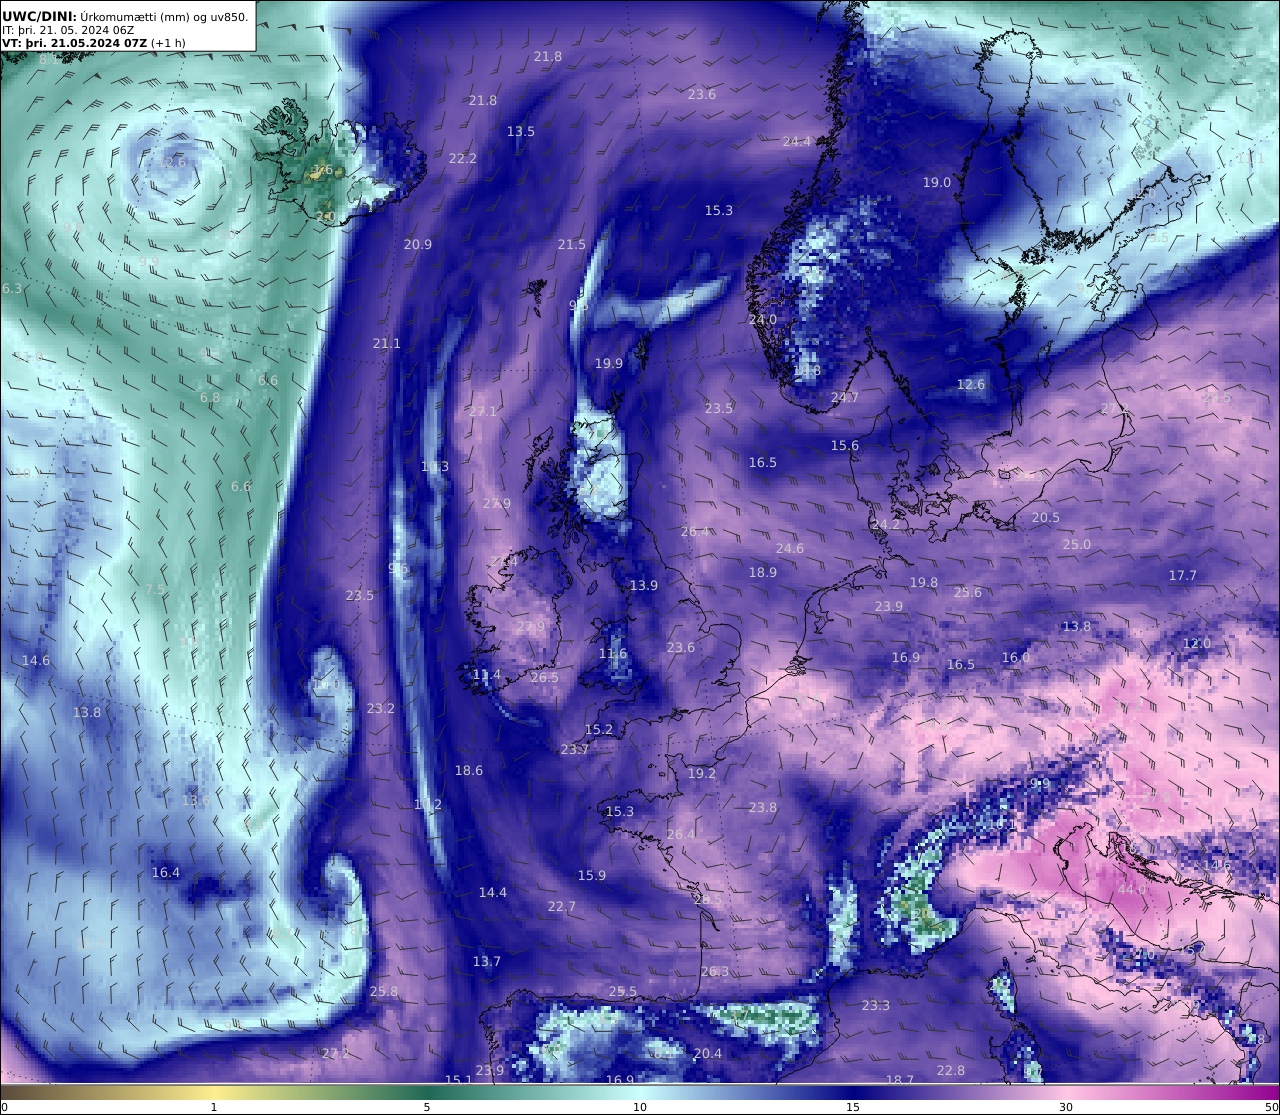Viewport: 1280px width, 1115px height.
Task: Click the 22.8 value label
Action: 951,1071
